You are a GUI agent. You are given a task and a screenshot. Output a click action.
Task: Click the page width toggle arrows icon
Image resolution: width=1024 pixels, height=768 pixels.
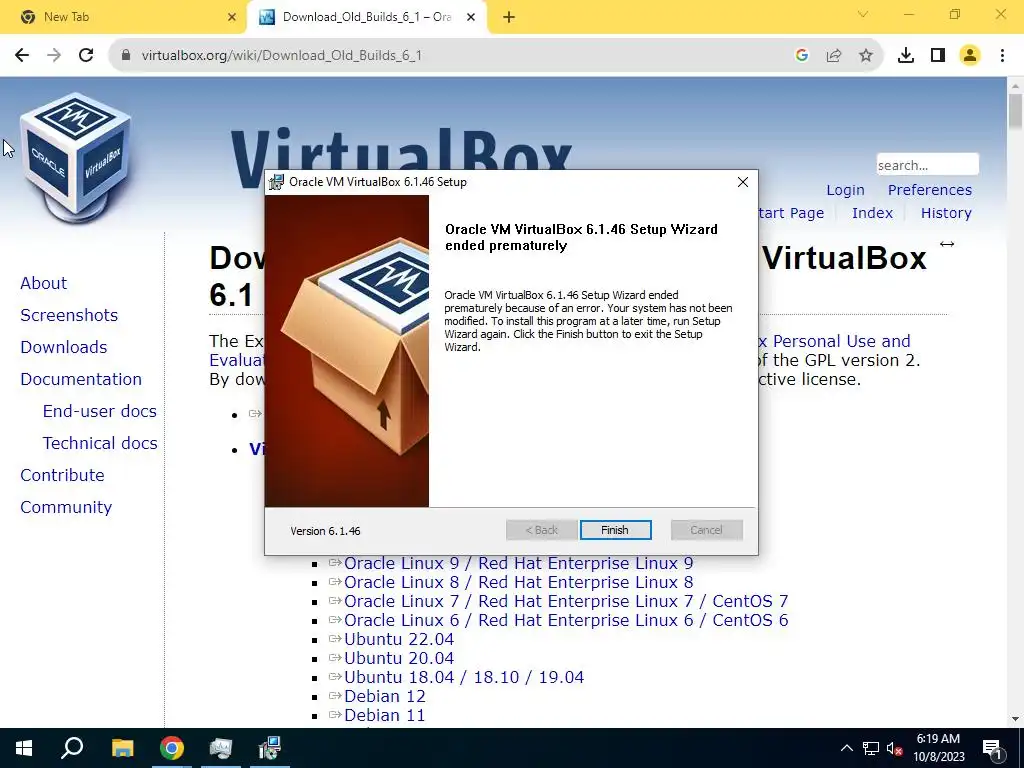(x=947, y=244)
